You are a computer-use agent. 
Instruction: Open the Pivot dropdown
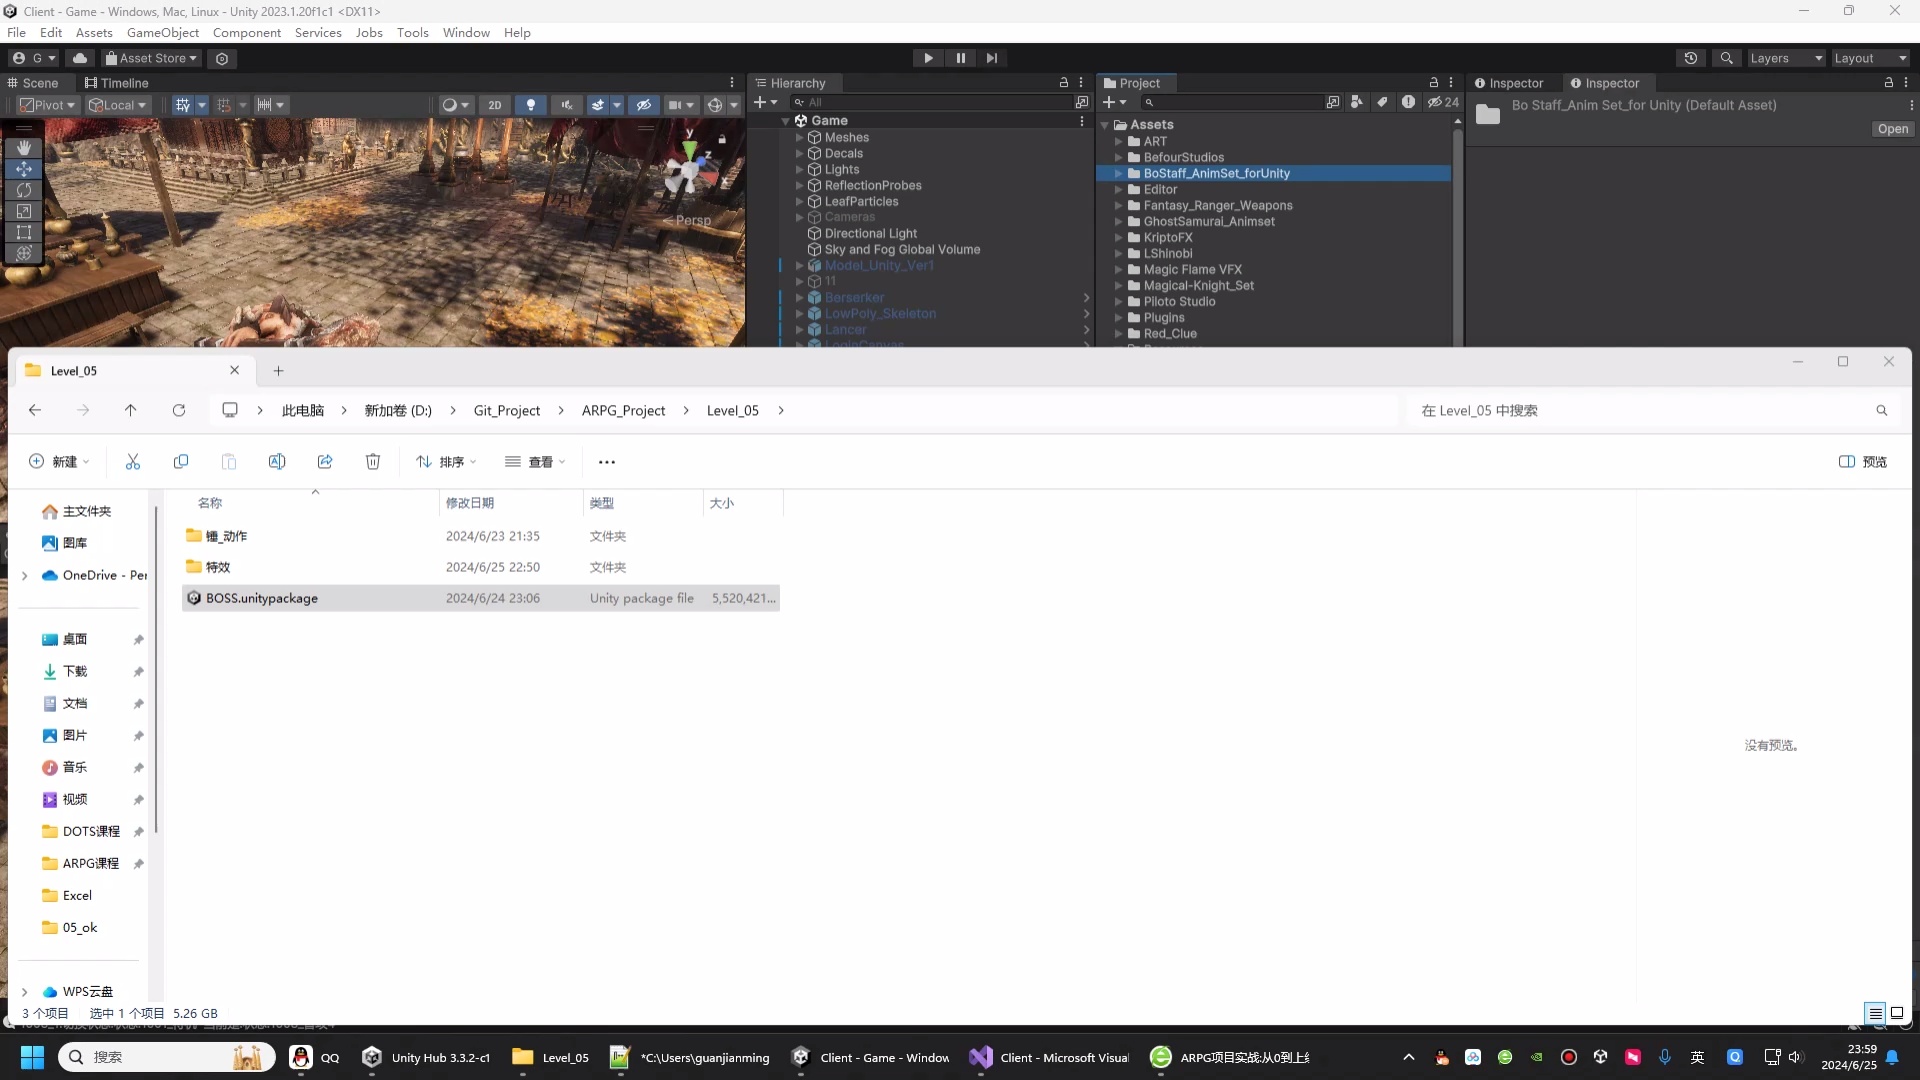[x=46, y=104]
